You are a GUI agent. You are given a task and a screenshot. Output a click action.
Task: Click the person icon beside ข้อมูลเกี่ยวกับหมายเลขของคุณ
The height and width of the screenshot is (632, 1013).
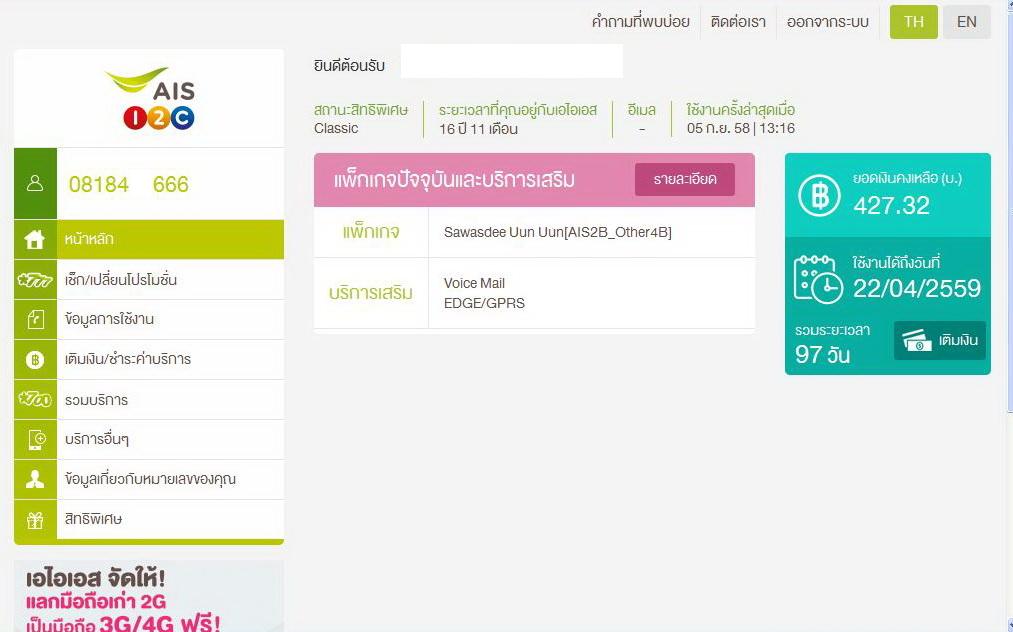(35, 479)
